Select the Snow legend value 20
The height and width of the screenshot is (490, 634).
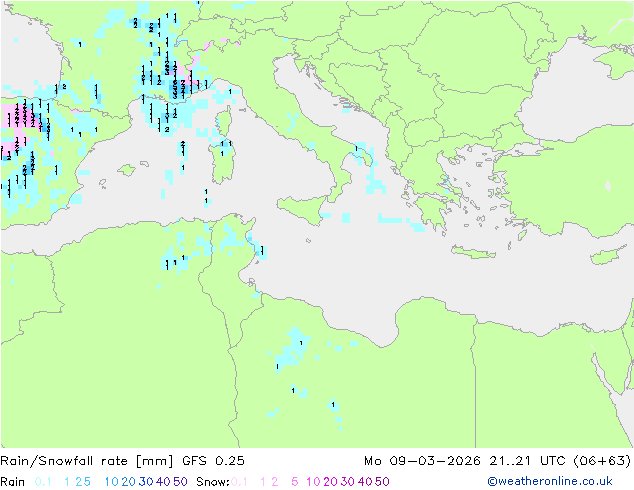[x=330, y=482]
